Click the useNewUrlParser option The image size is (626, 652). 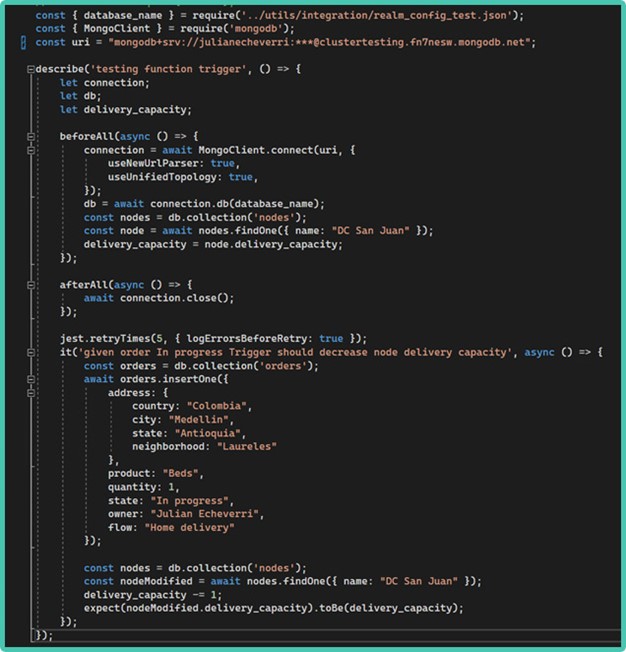coord(153,163)
